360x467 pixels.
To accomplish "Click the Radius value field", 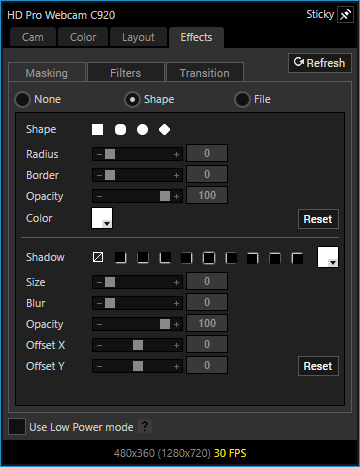I will tap(207, 153).
